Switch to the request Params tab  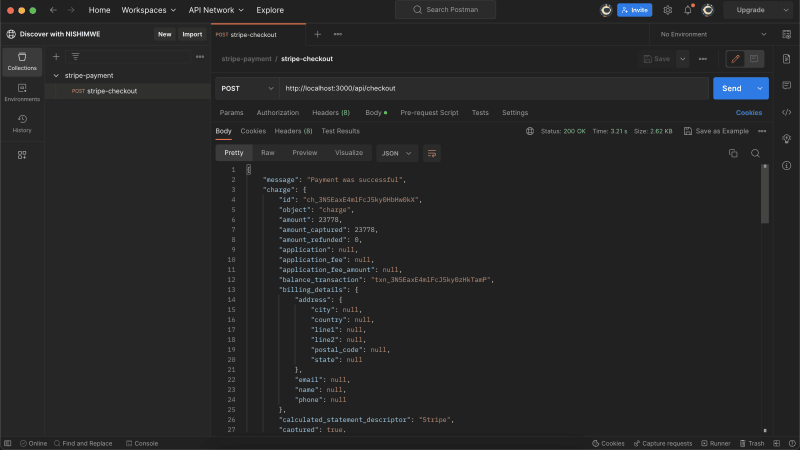coord(231,113)
